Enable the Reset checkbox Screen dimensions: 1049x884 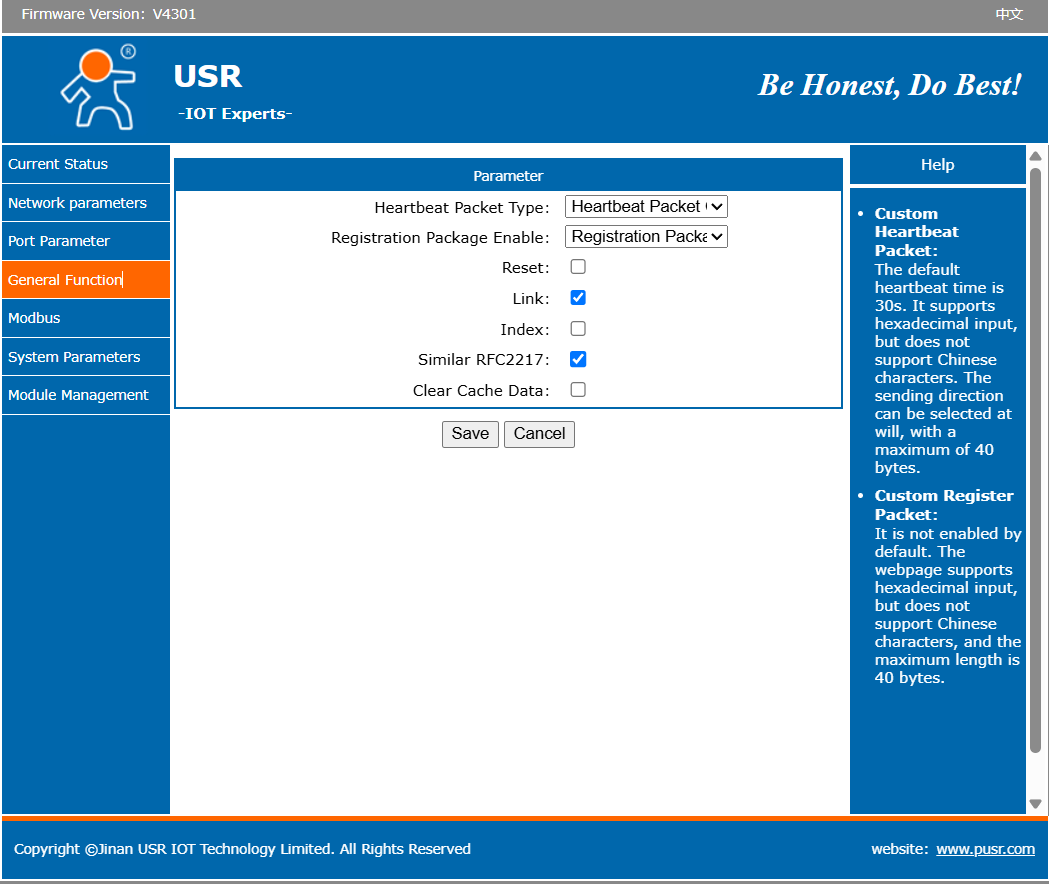(578, 267)
